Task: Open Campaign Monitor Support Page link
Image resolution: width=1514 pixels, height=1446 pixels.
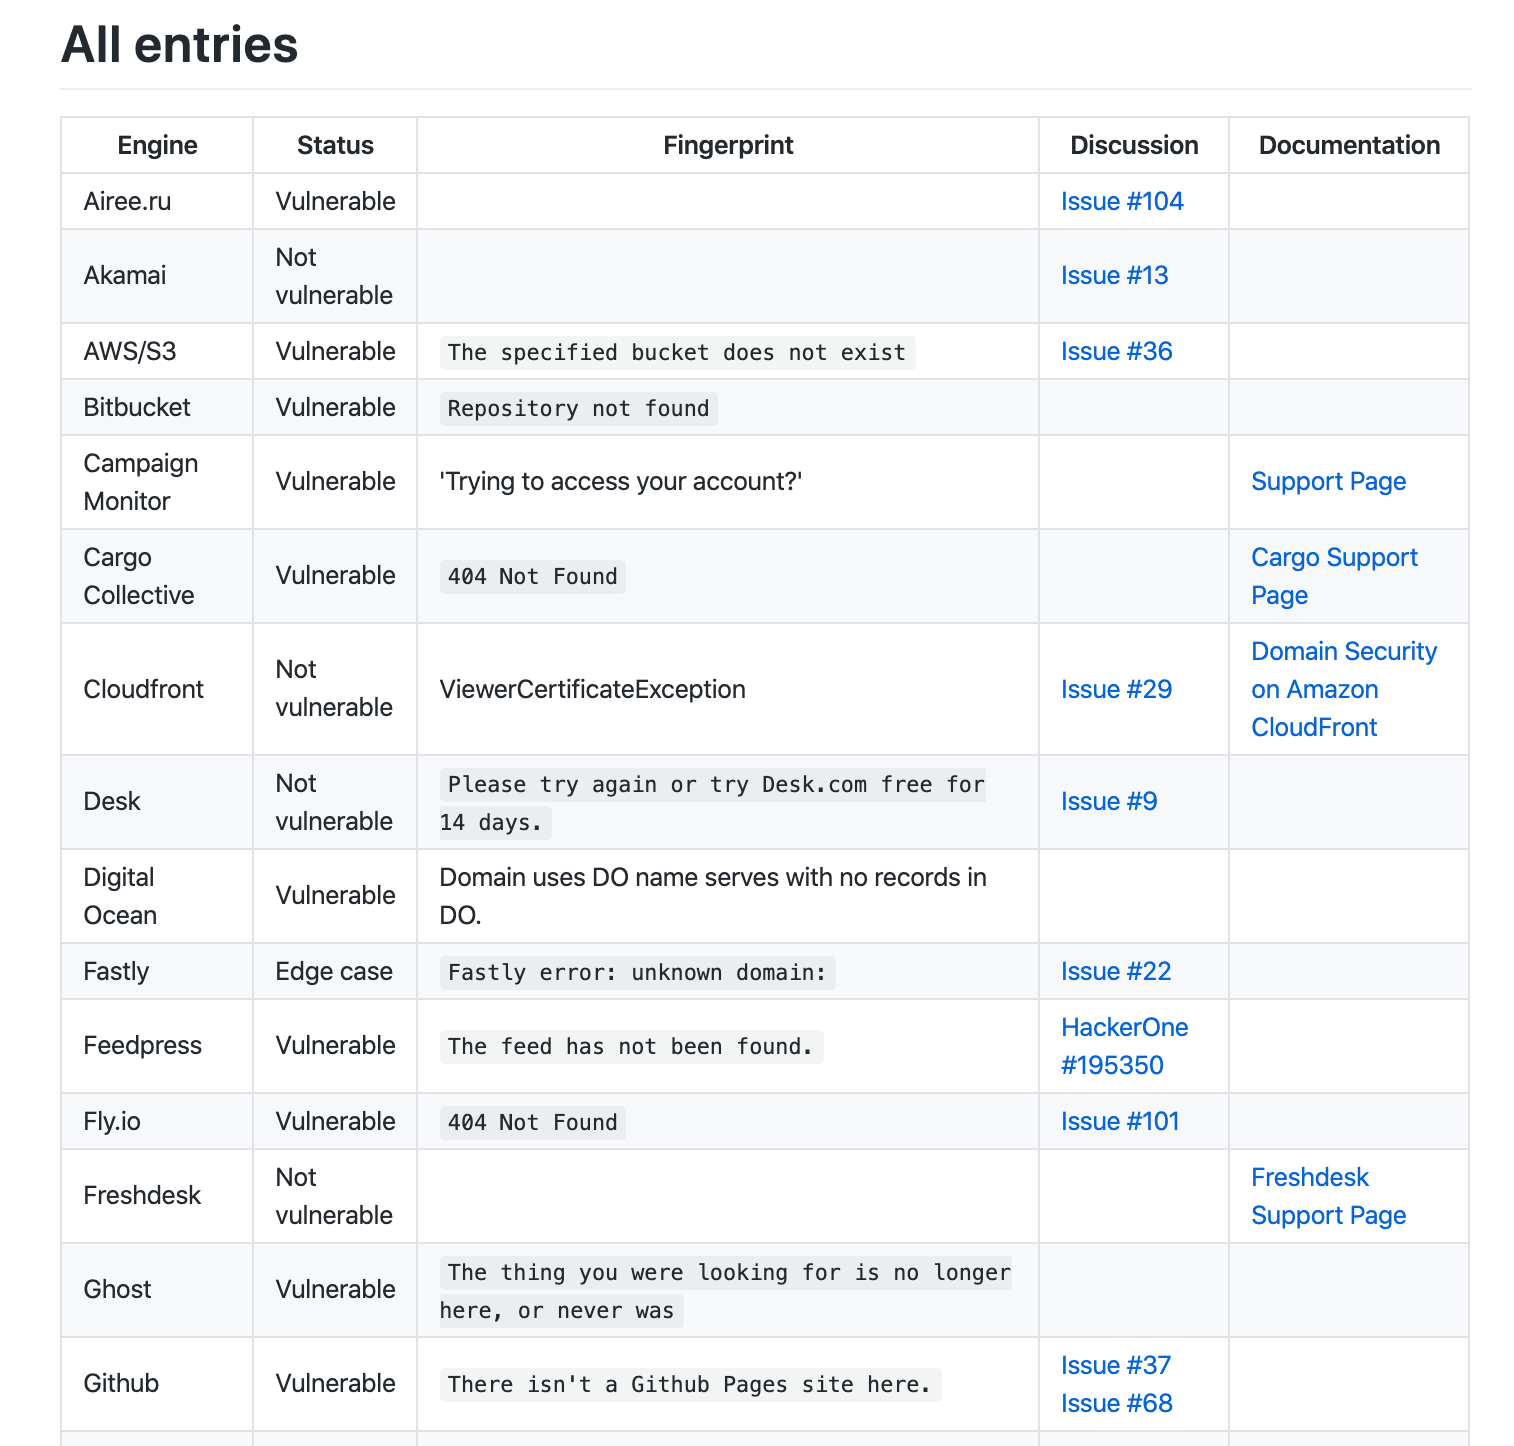Action: (1328, 481)
